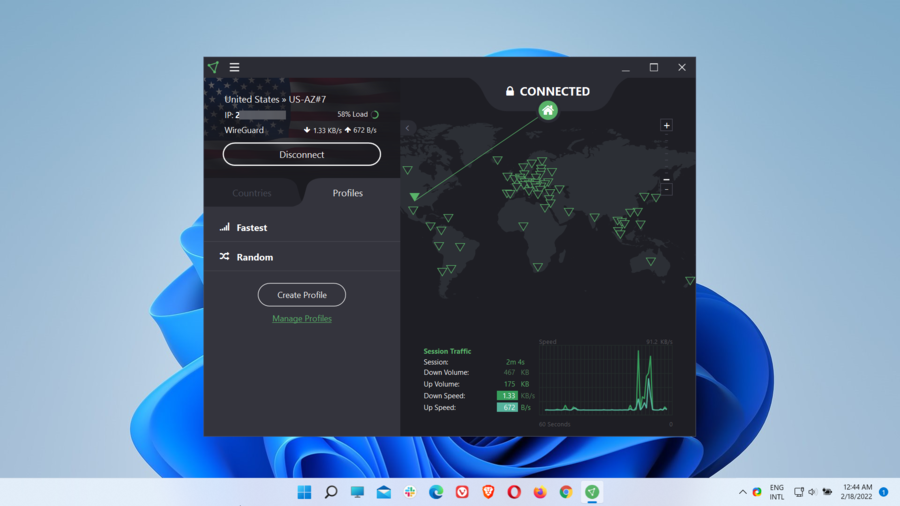Click the ProtonVPN logo in title bar
Image resolution: width=900 pixels, height=506 pixels.
point(213,68)
